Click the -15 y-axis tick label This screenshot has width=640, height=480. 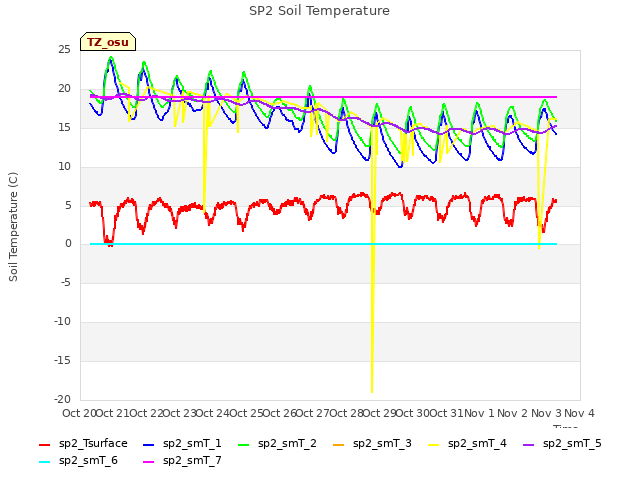(62, 360)
